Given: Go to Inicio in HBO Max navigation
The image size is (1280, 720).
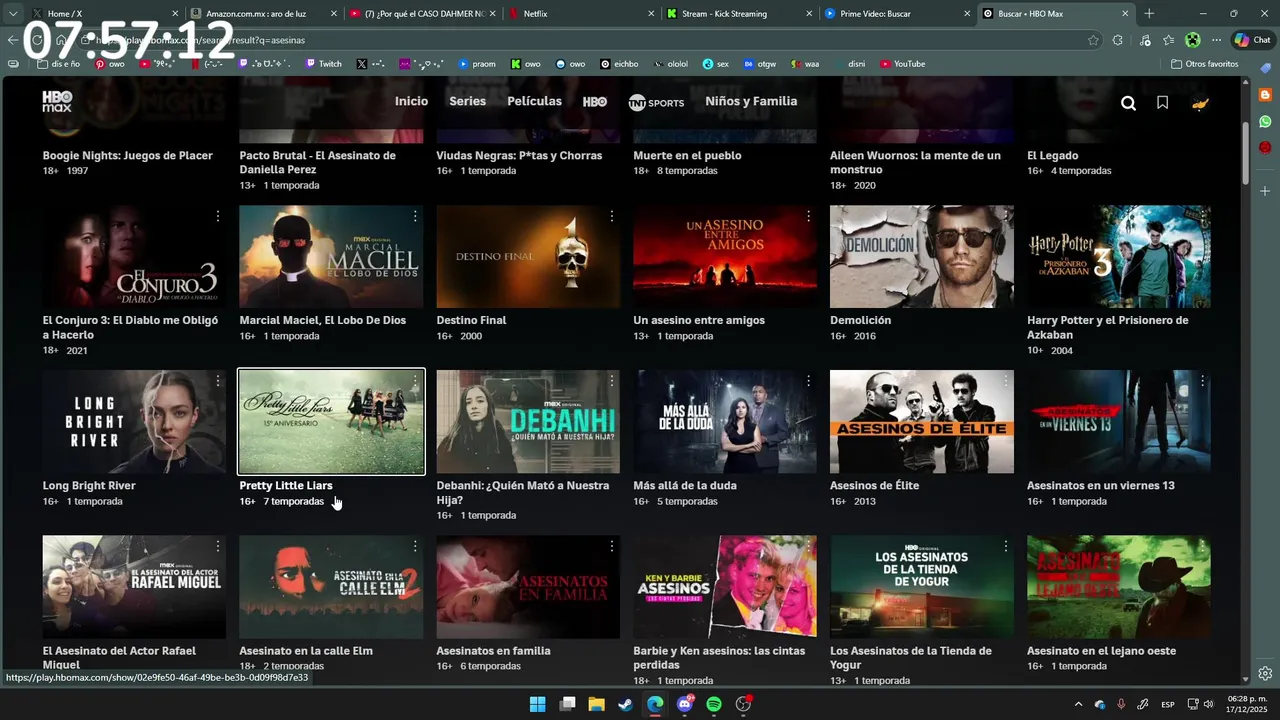Looking at the screenshot, I should pos(411,101).
